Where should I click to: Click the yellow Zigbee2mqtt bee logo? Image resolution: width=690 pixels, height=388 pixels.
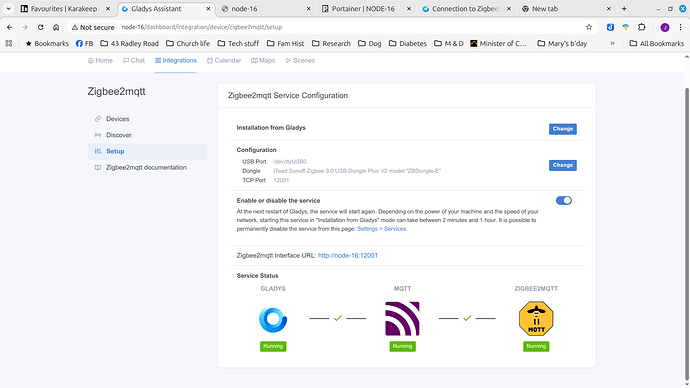pos(536,318)
